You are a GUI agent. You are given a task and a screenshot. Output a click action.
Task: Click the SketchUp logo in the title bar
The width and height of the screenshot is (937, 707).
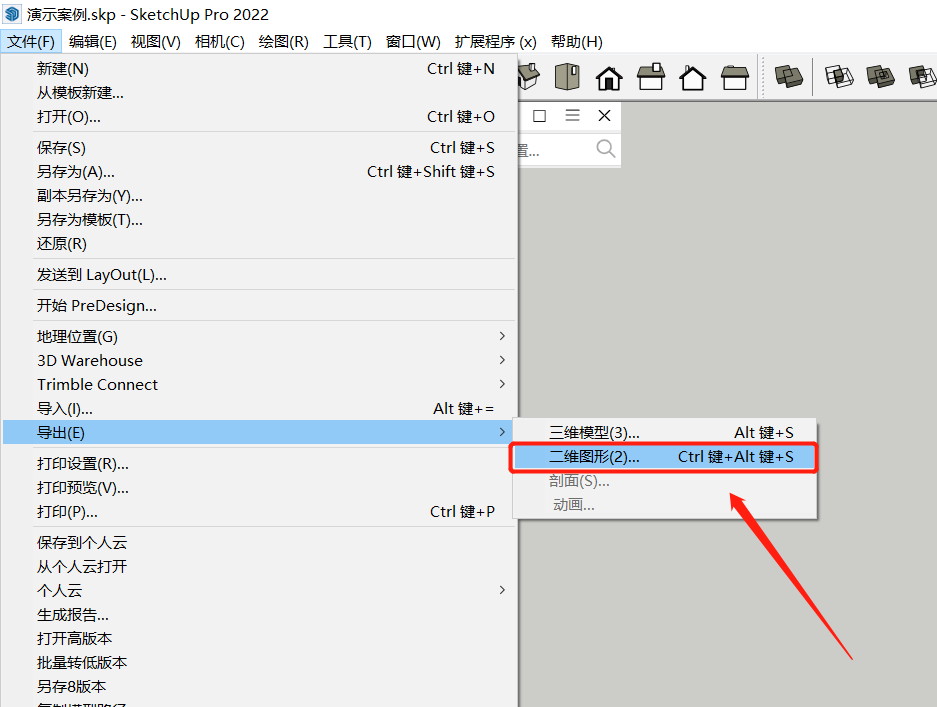pos(12,14)
